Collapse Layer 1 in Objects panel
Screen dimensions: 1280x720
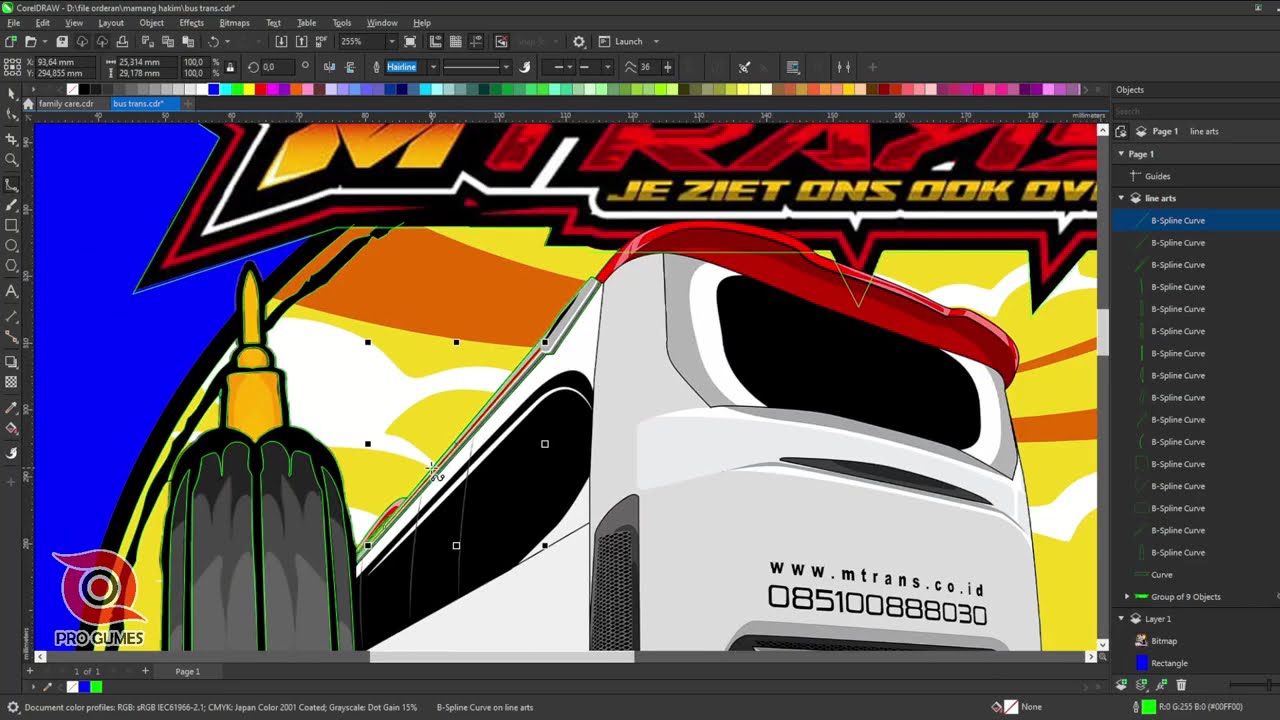[x=1121, y=619]
